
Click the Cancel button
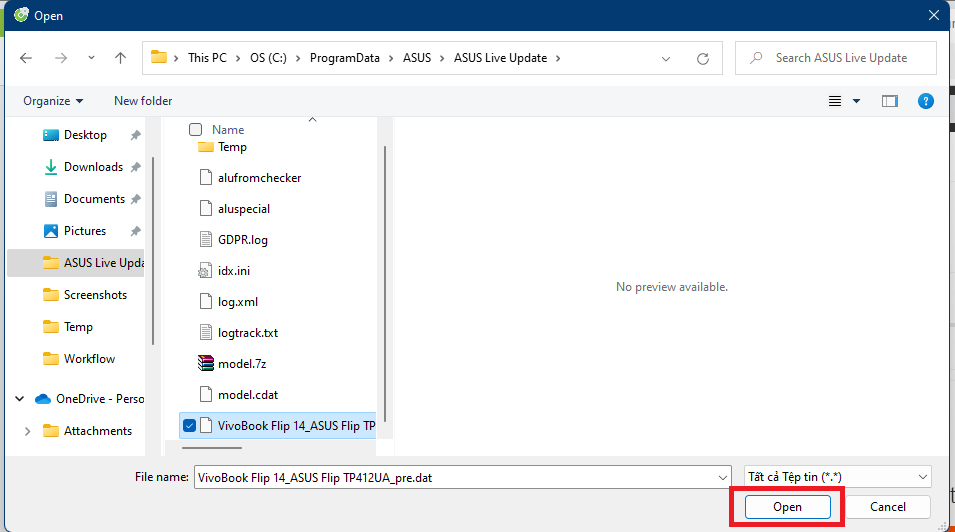point(887,507)
